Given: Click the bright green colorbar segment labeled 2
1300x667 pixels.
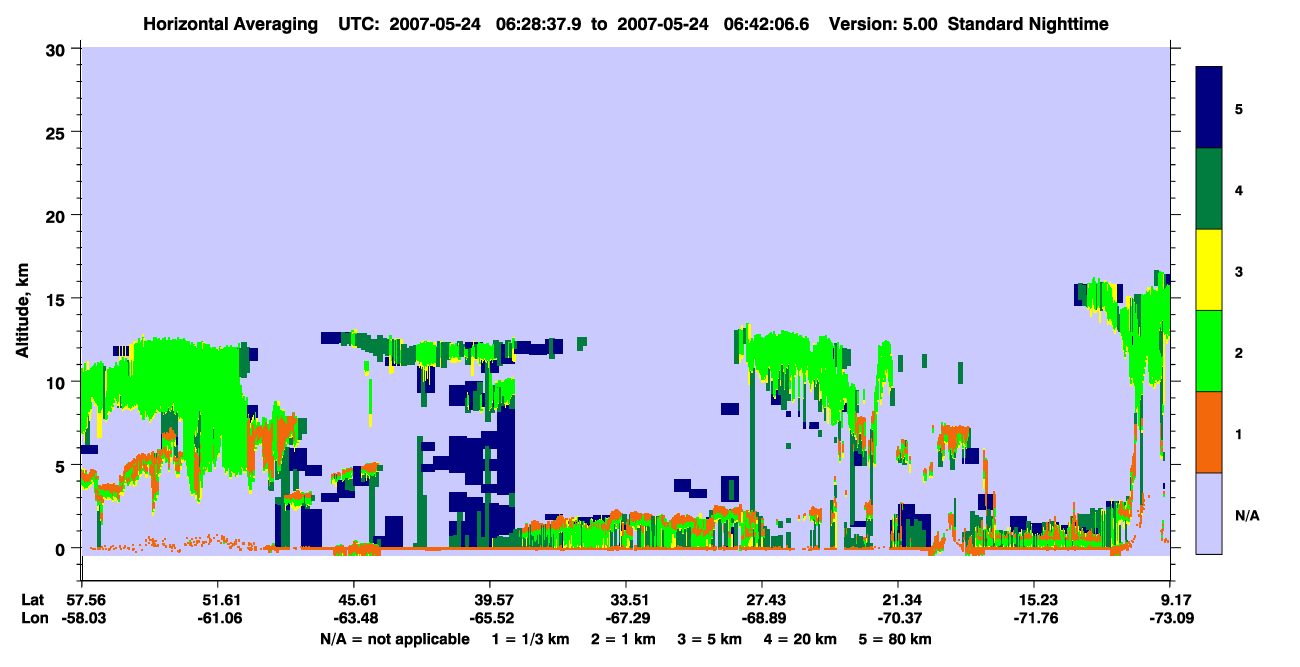Looking at the screenshot, I should [x=1209, y=351].
